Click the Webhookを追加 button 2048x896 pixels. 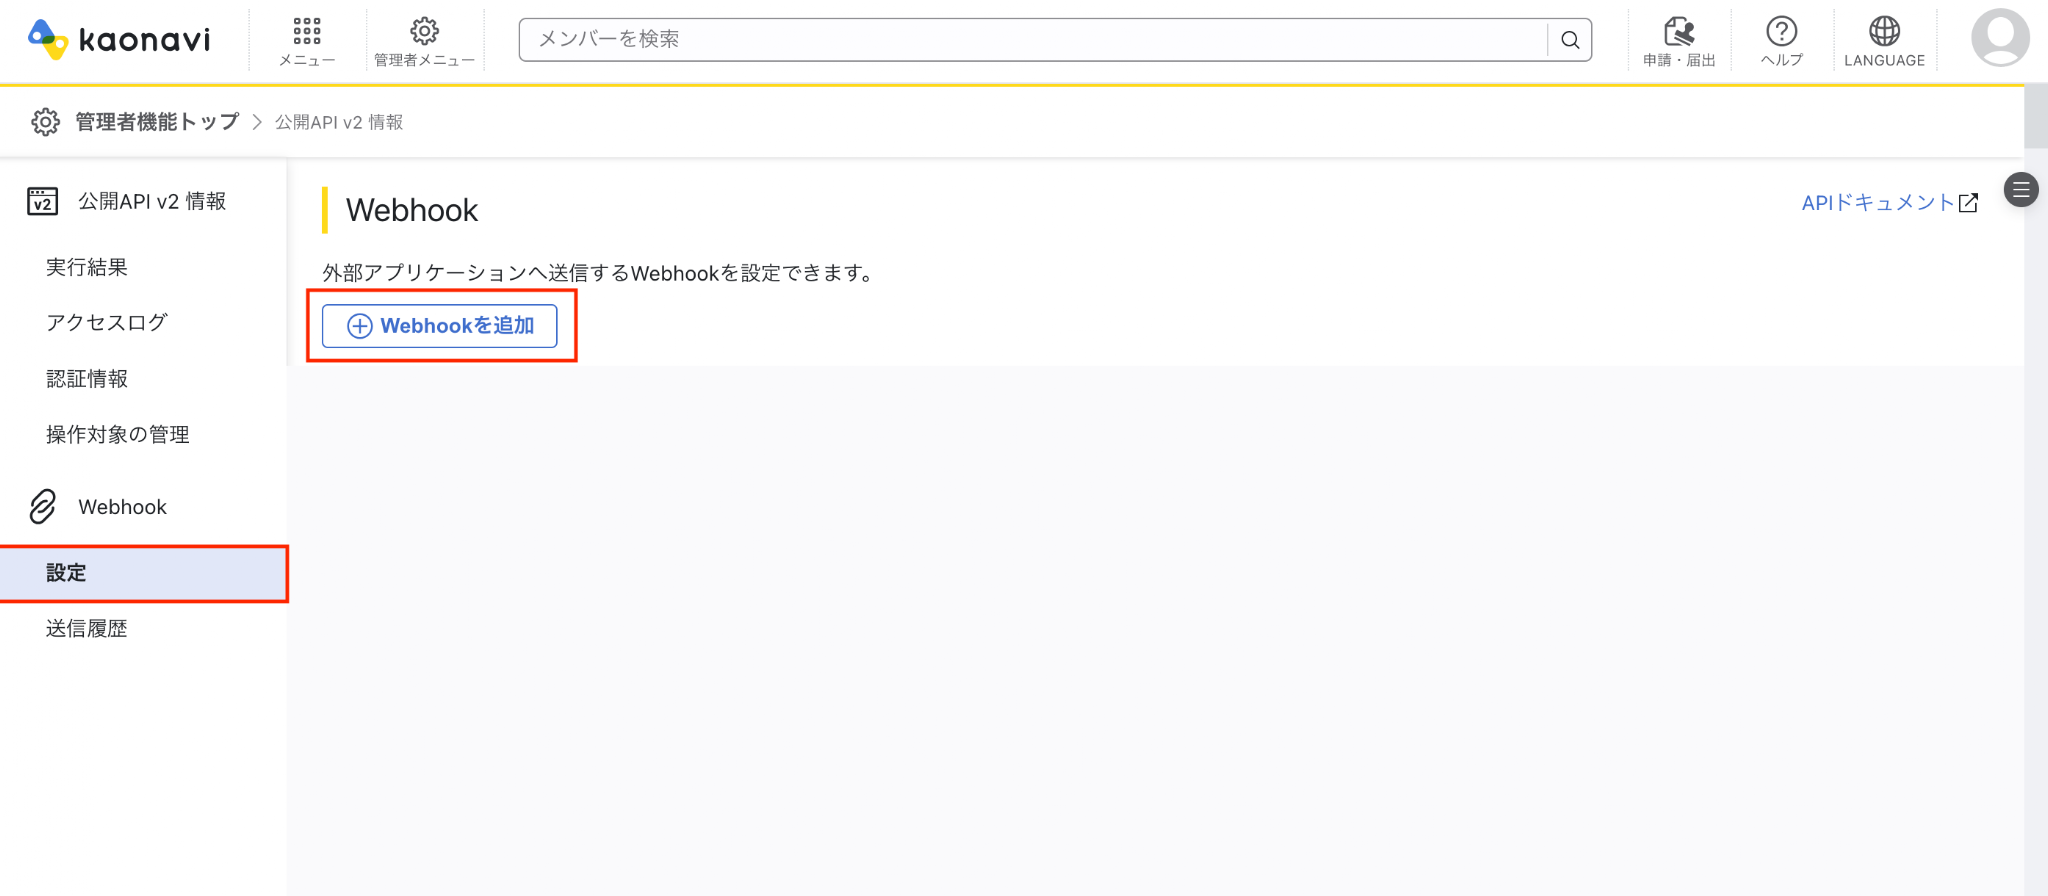coord(439,326)
